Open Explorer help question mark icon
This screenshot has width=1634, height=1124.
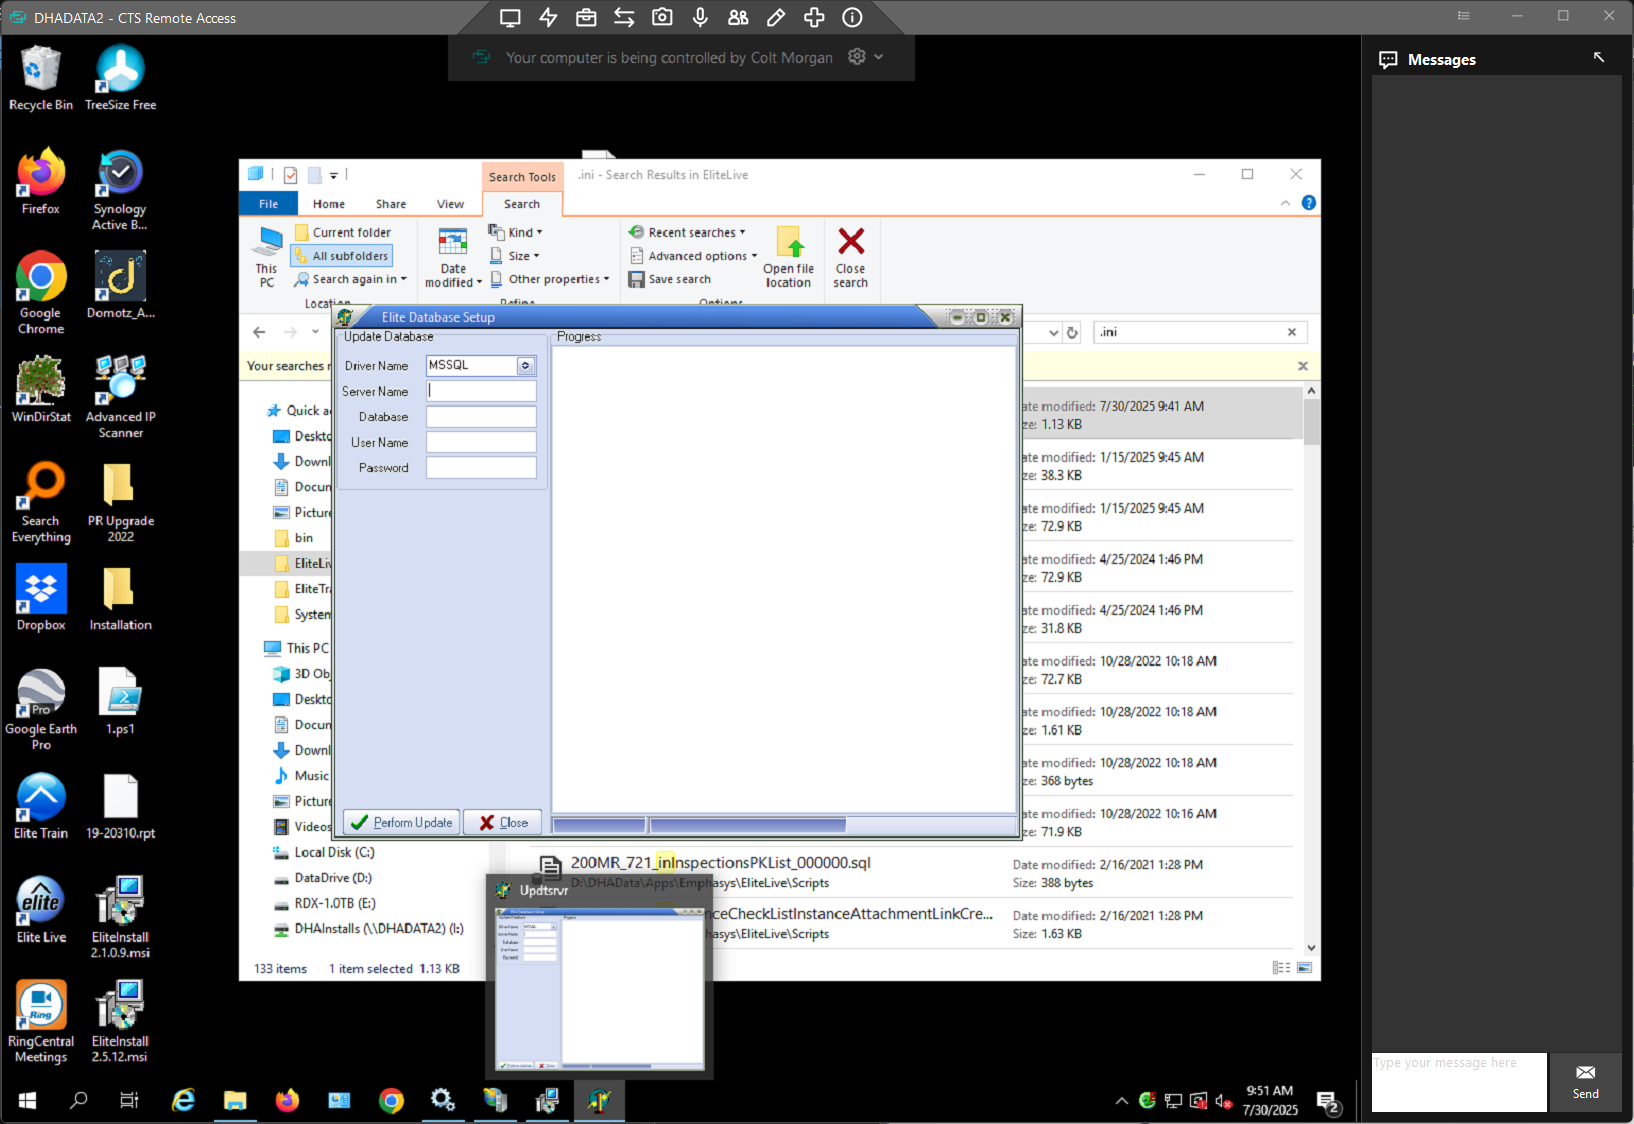click(x=1309, y=203)
